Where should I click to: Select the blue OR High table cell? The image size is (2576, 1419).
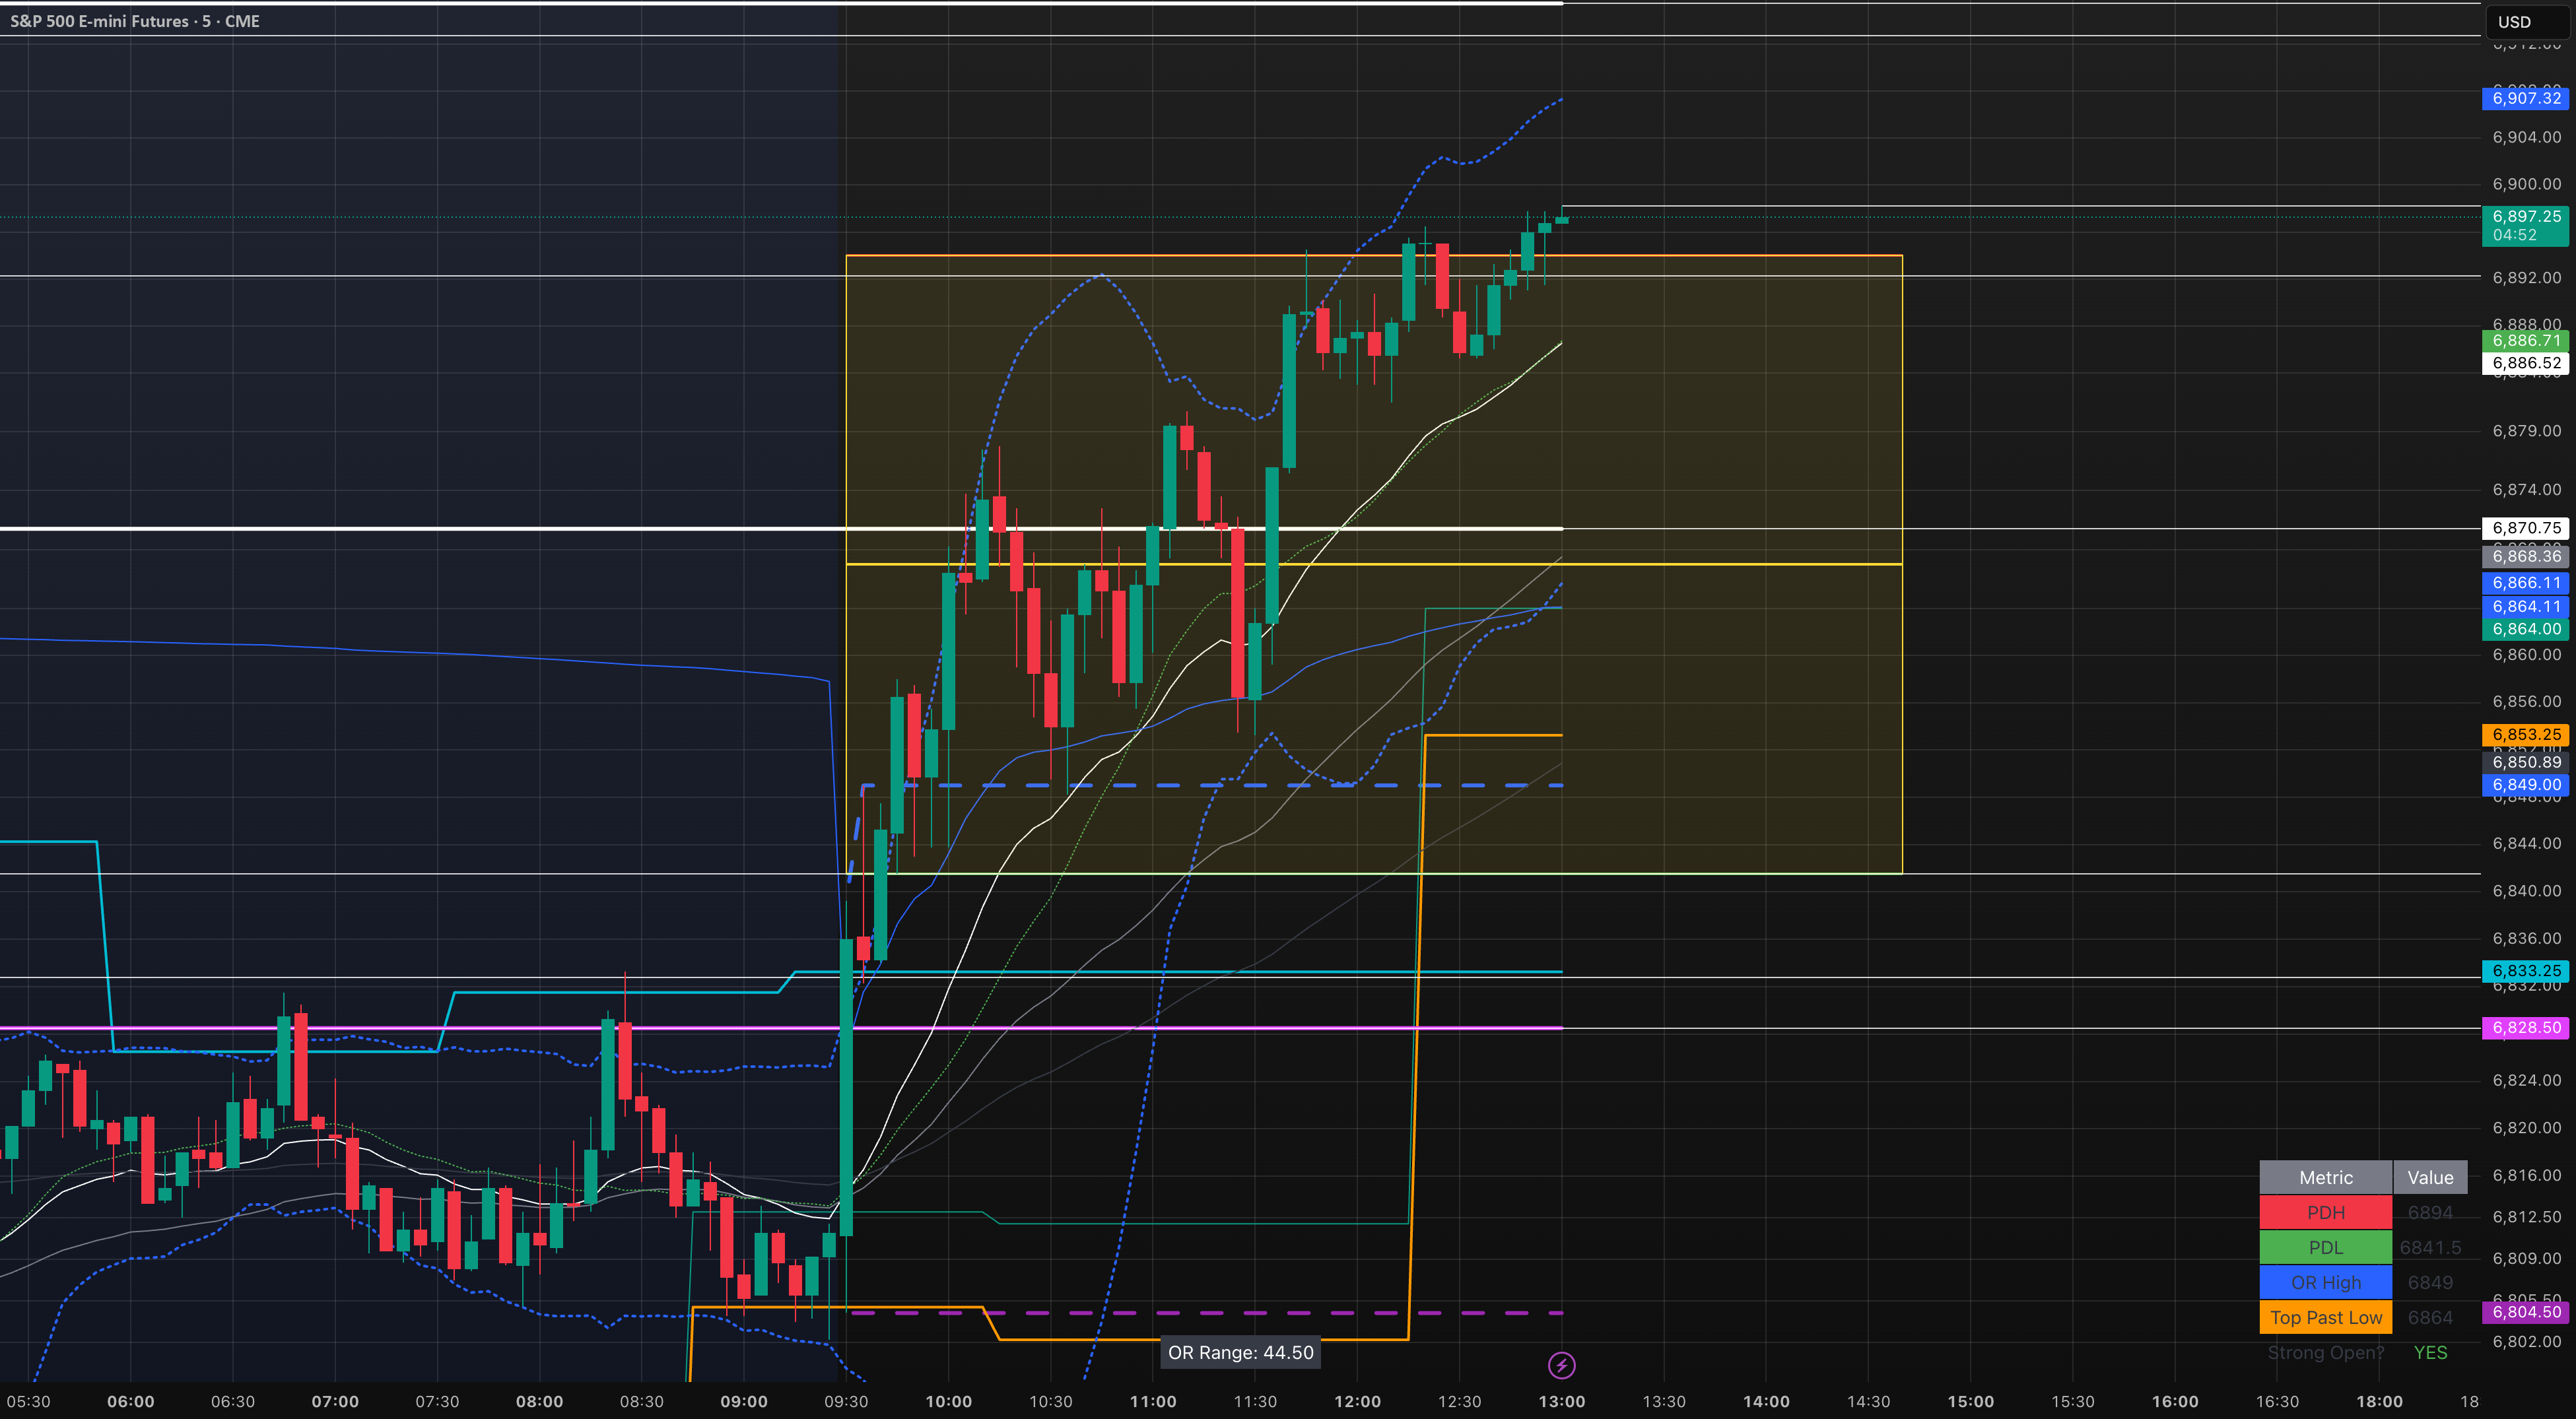pos(2325,1283)
